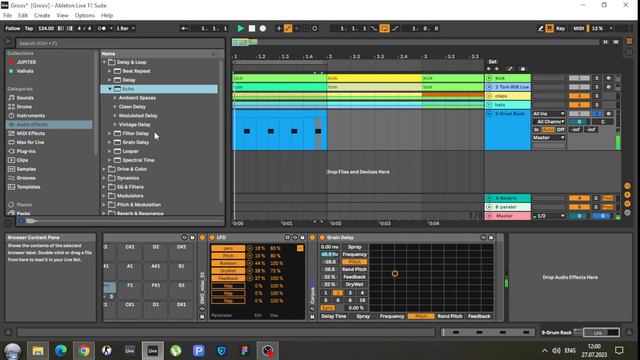Open the Drum Rack Master output dropdown
This screenshot has height=360, width=640.
point(549,138)
